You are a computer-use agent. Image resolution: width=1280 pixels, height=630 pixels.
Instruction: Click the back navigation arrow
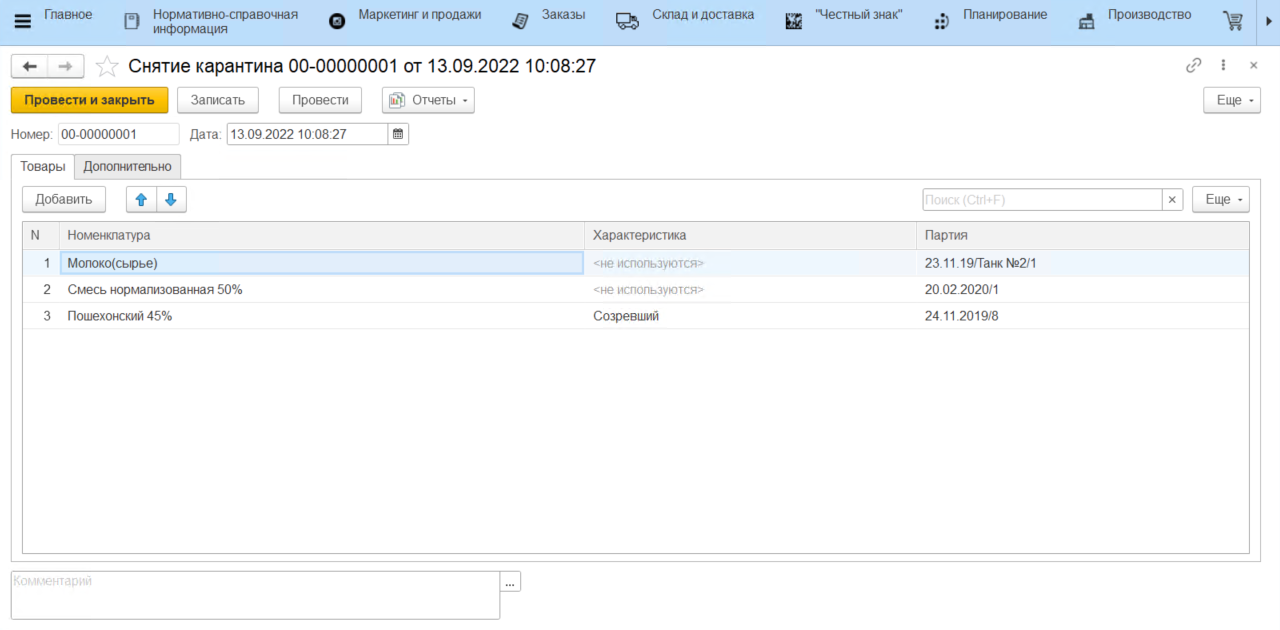pos(29,66)
